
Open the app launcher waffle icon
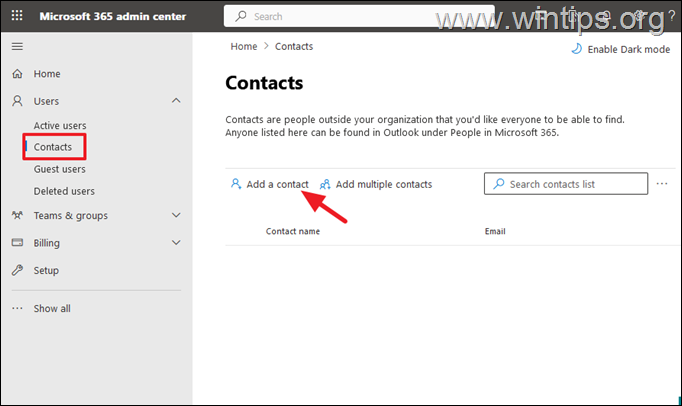point(17,16)
